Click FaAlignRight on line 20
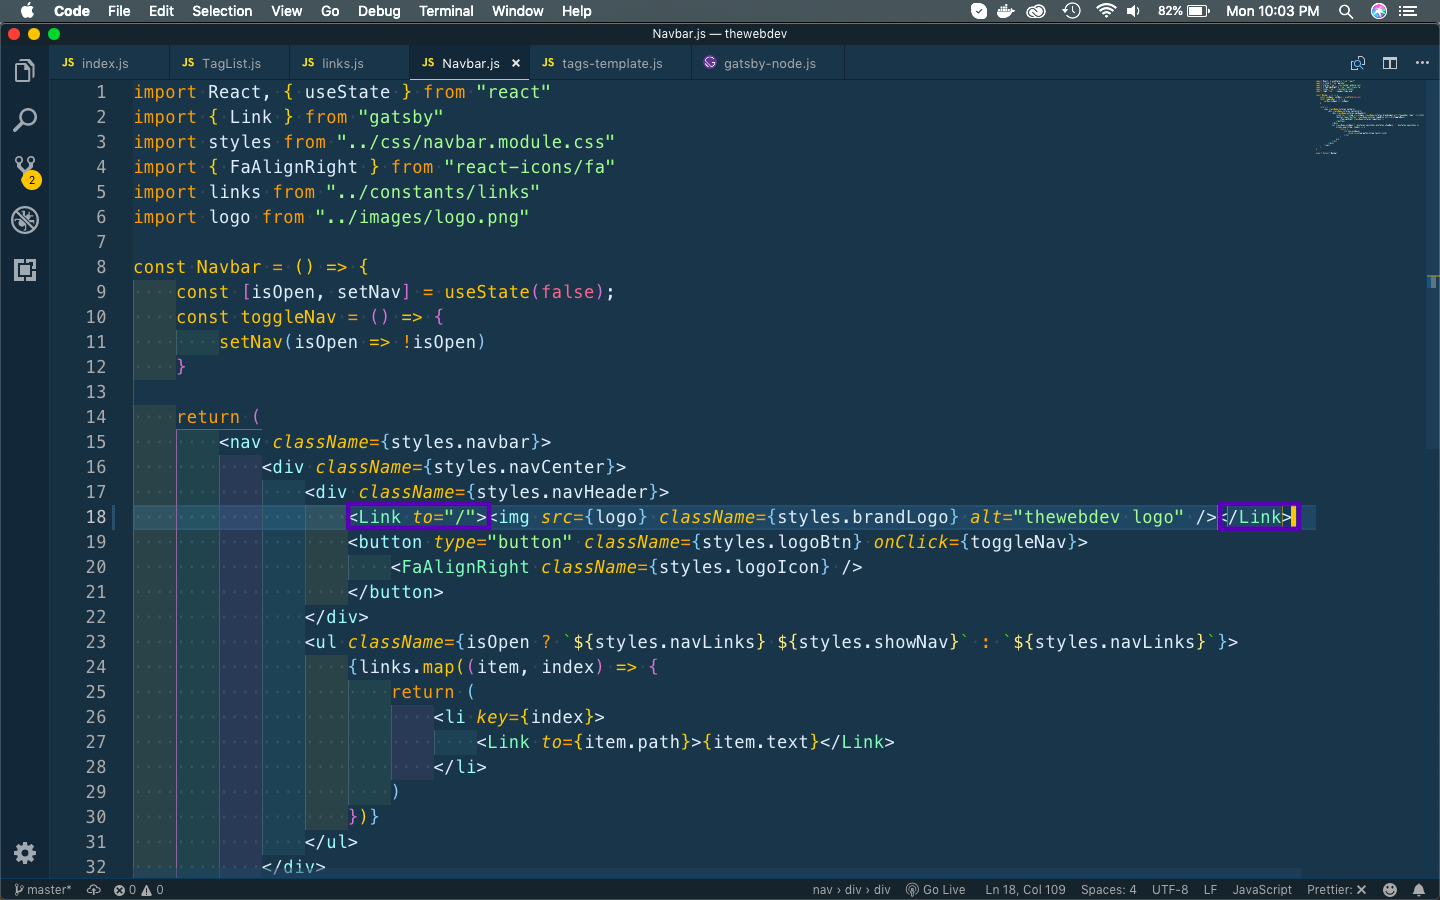 click(465, 567)
